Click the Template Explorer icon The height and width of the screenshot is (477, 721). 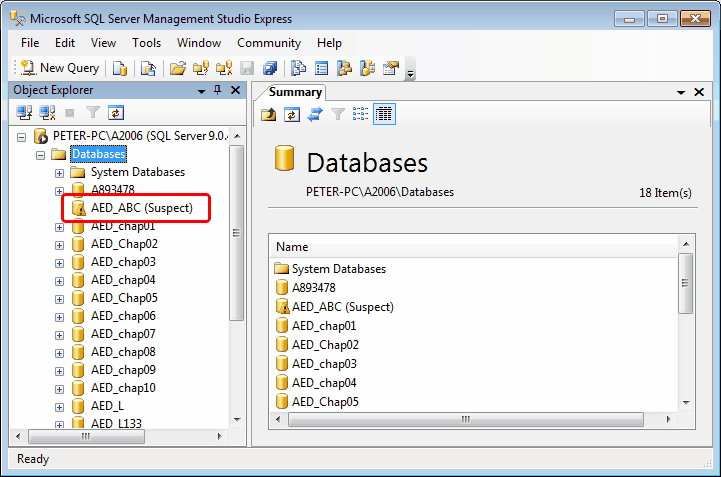click(x=367, y=69)
